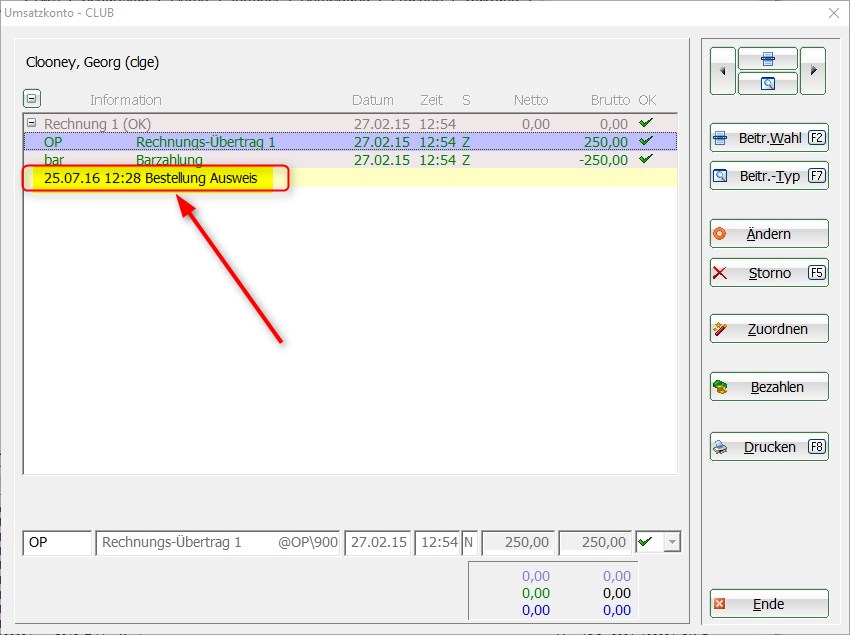850x635 pixels.
Task: Click the left arrow navigation button
Action: tap(722, 71)
